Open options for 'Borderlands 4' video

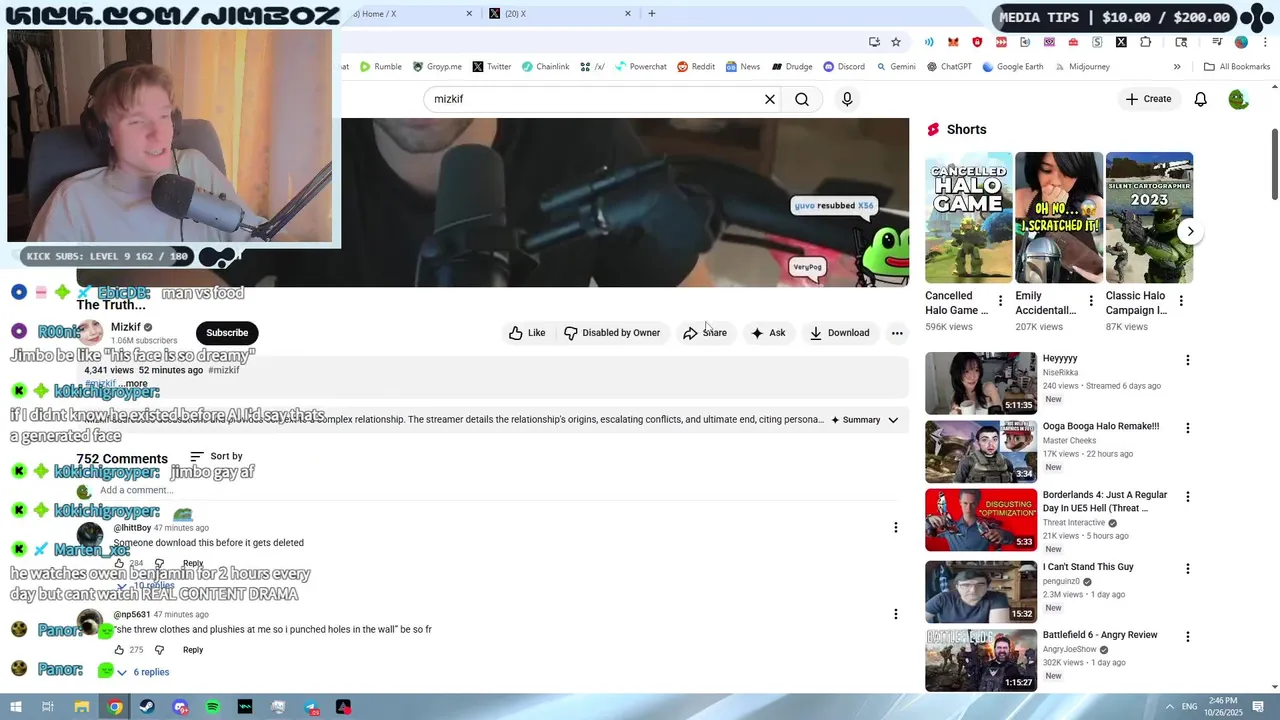coord(1188,497)
